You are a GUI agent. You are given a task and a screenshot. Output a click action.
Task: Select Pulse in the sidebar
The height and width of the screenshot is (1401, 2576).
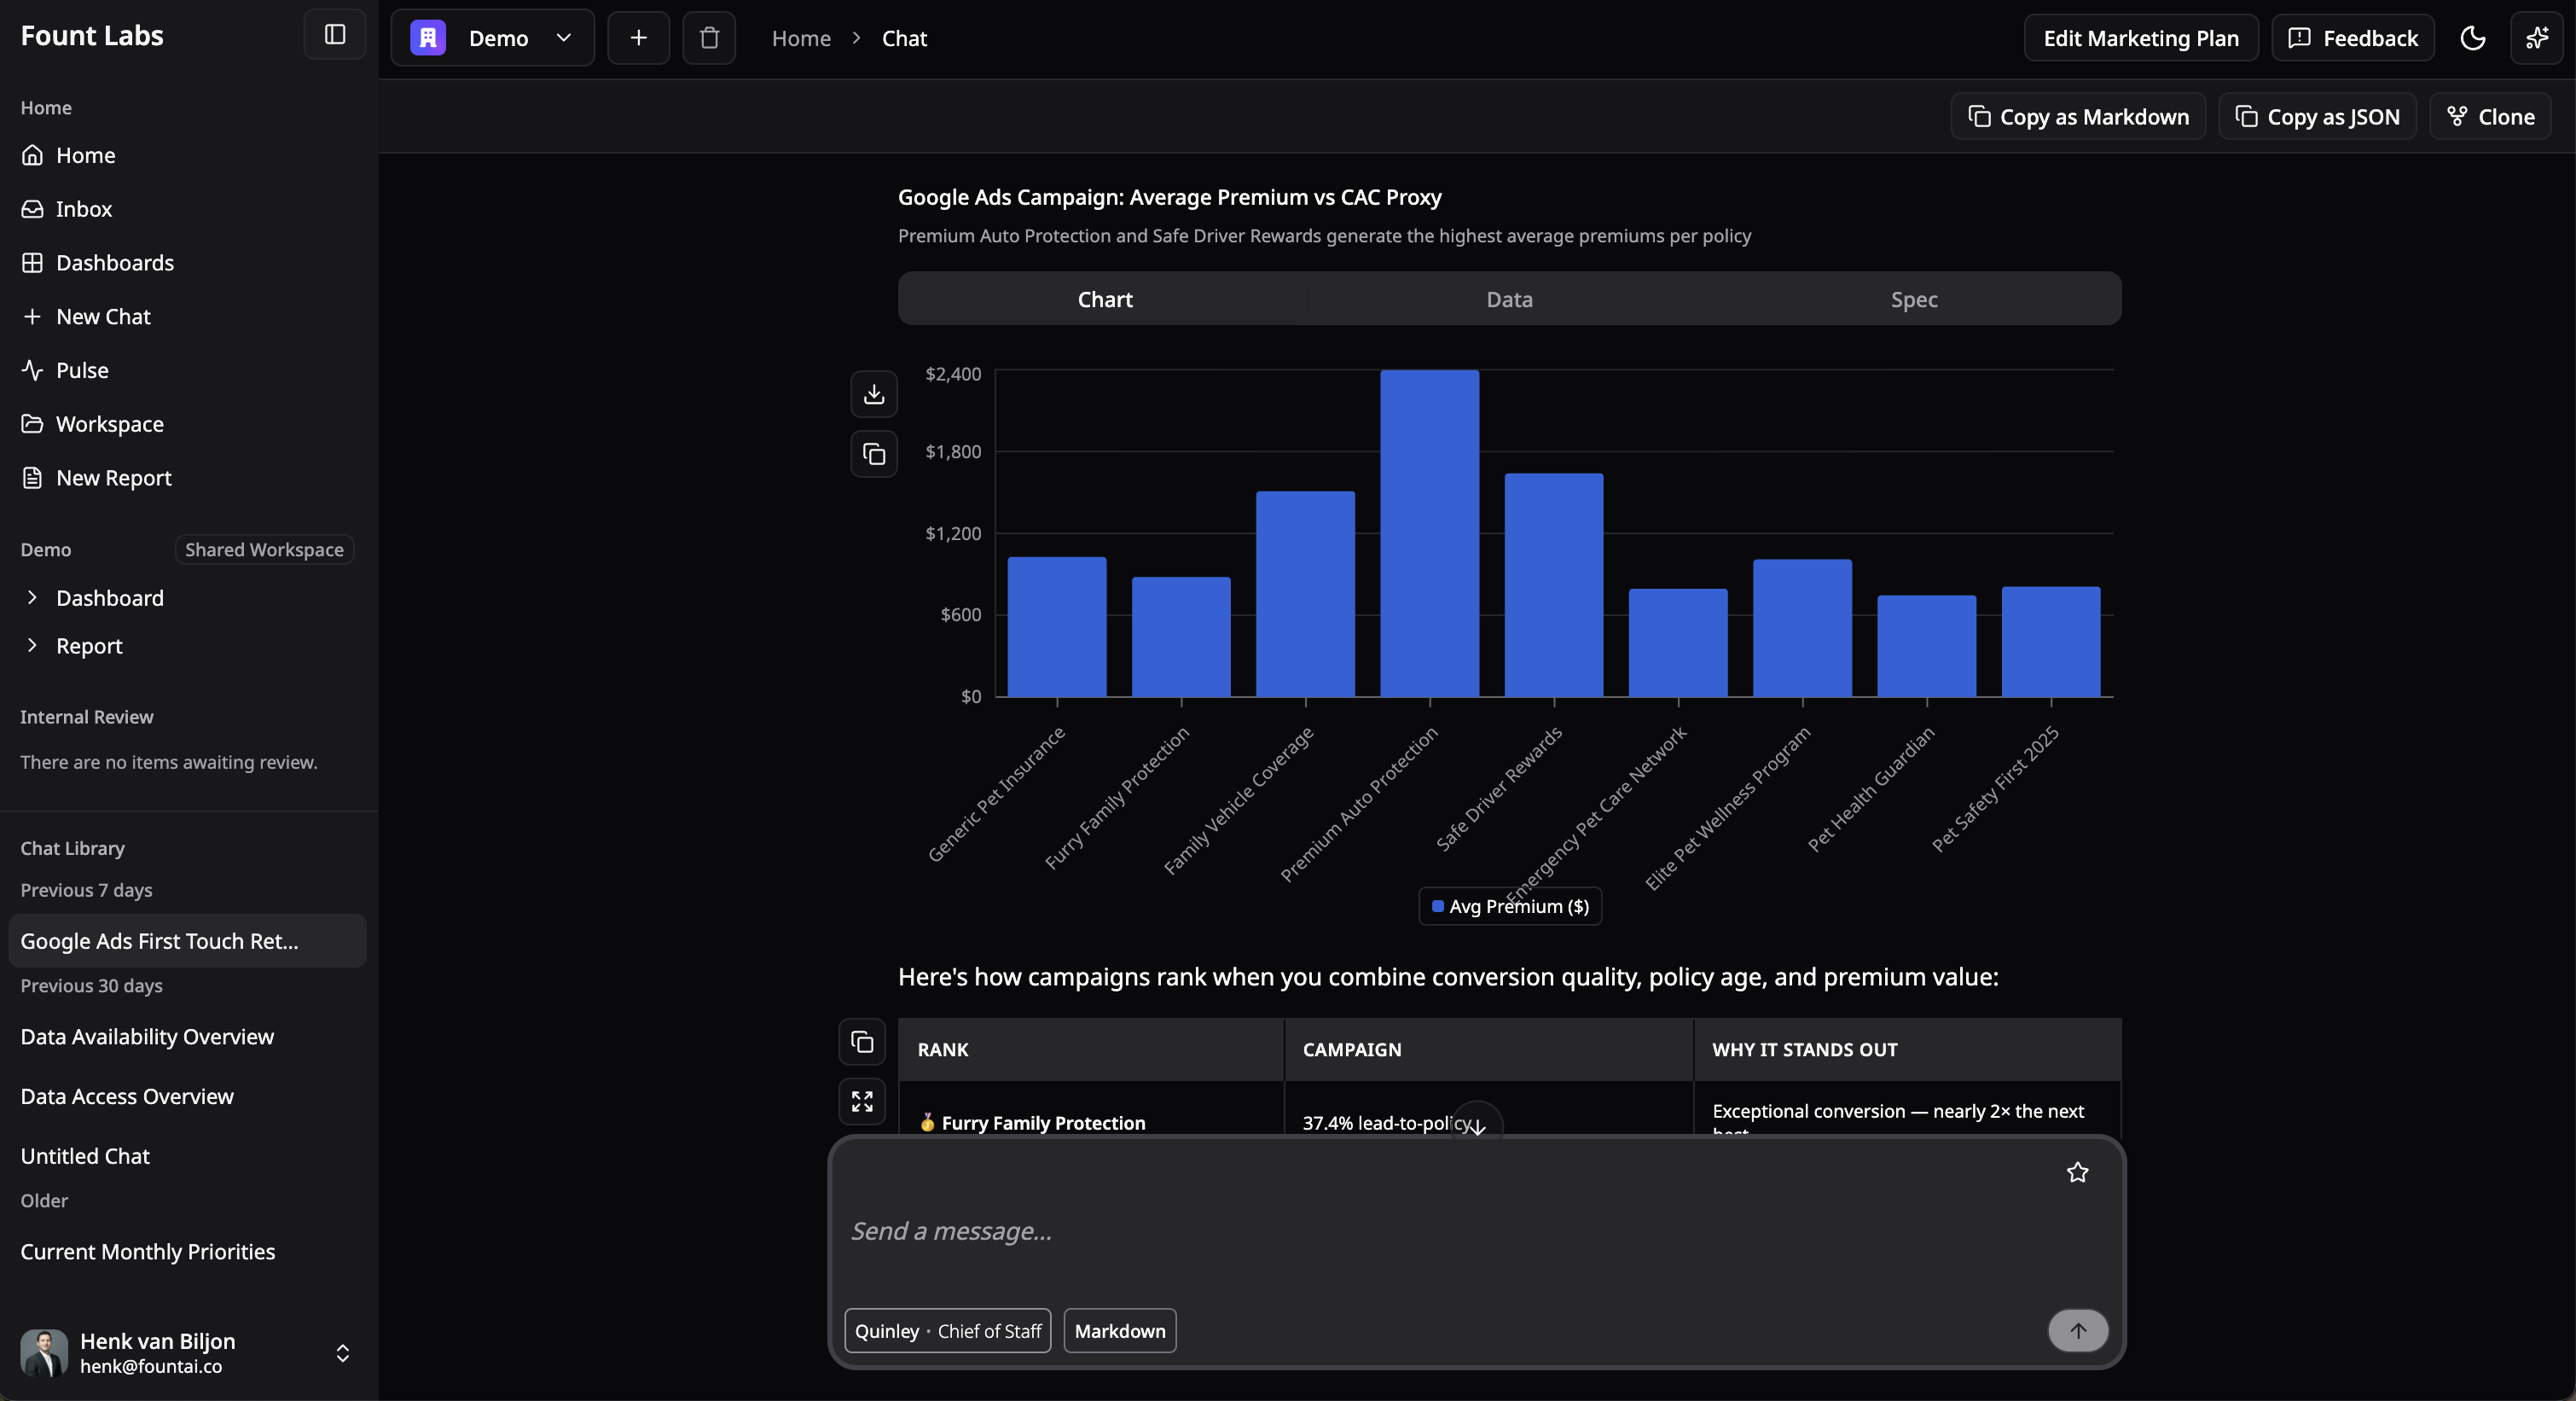pyautogui.click(x=82, y=369)
